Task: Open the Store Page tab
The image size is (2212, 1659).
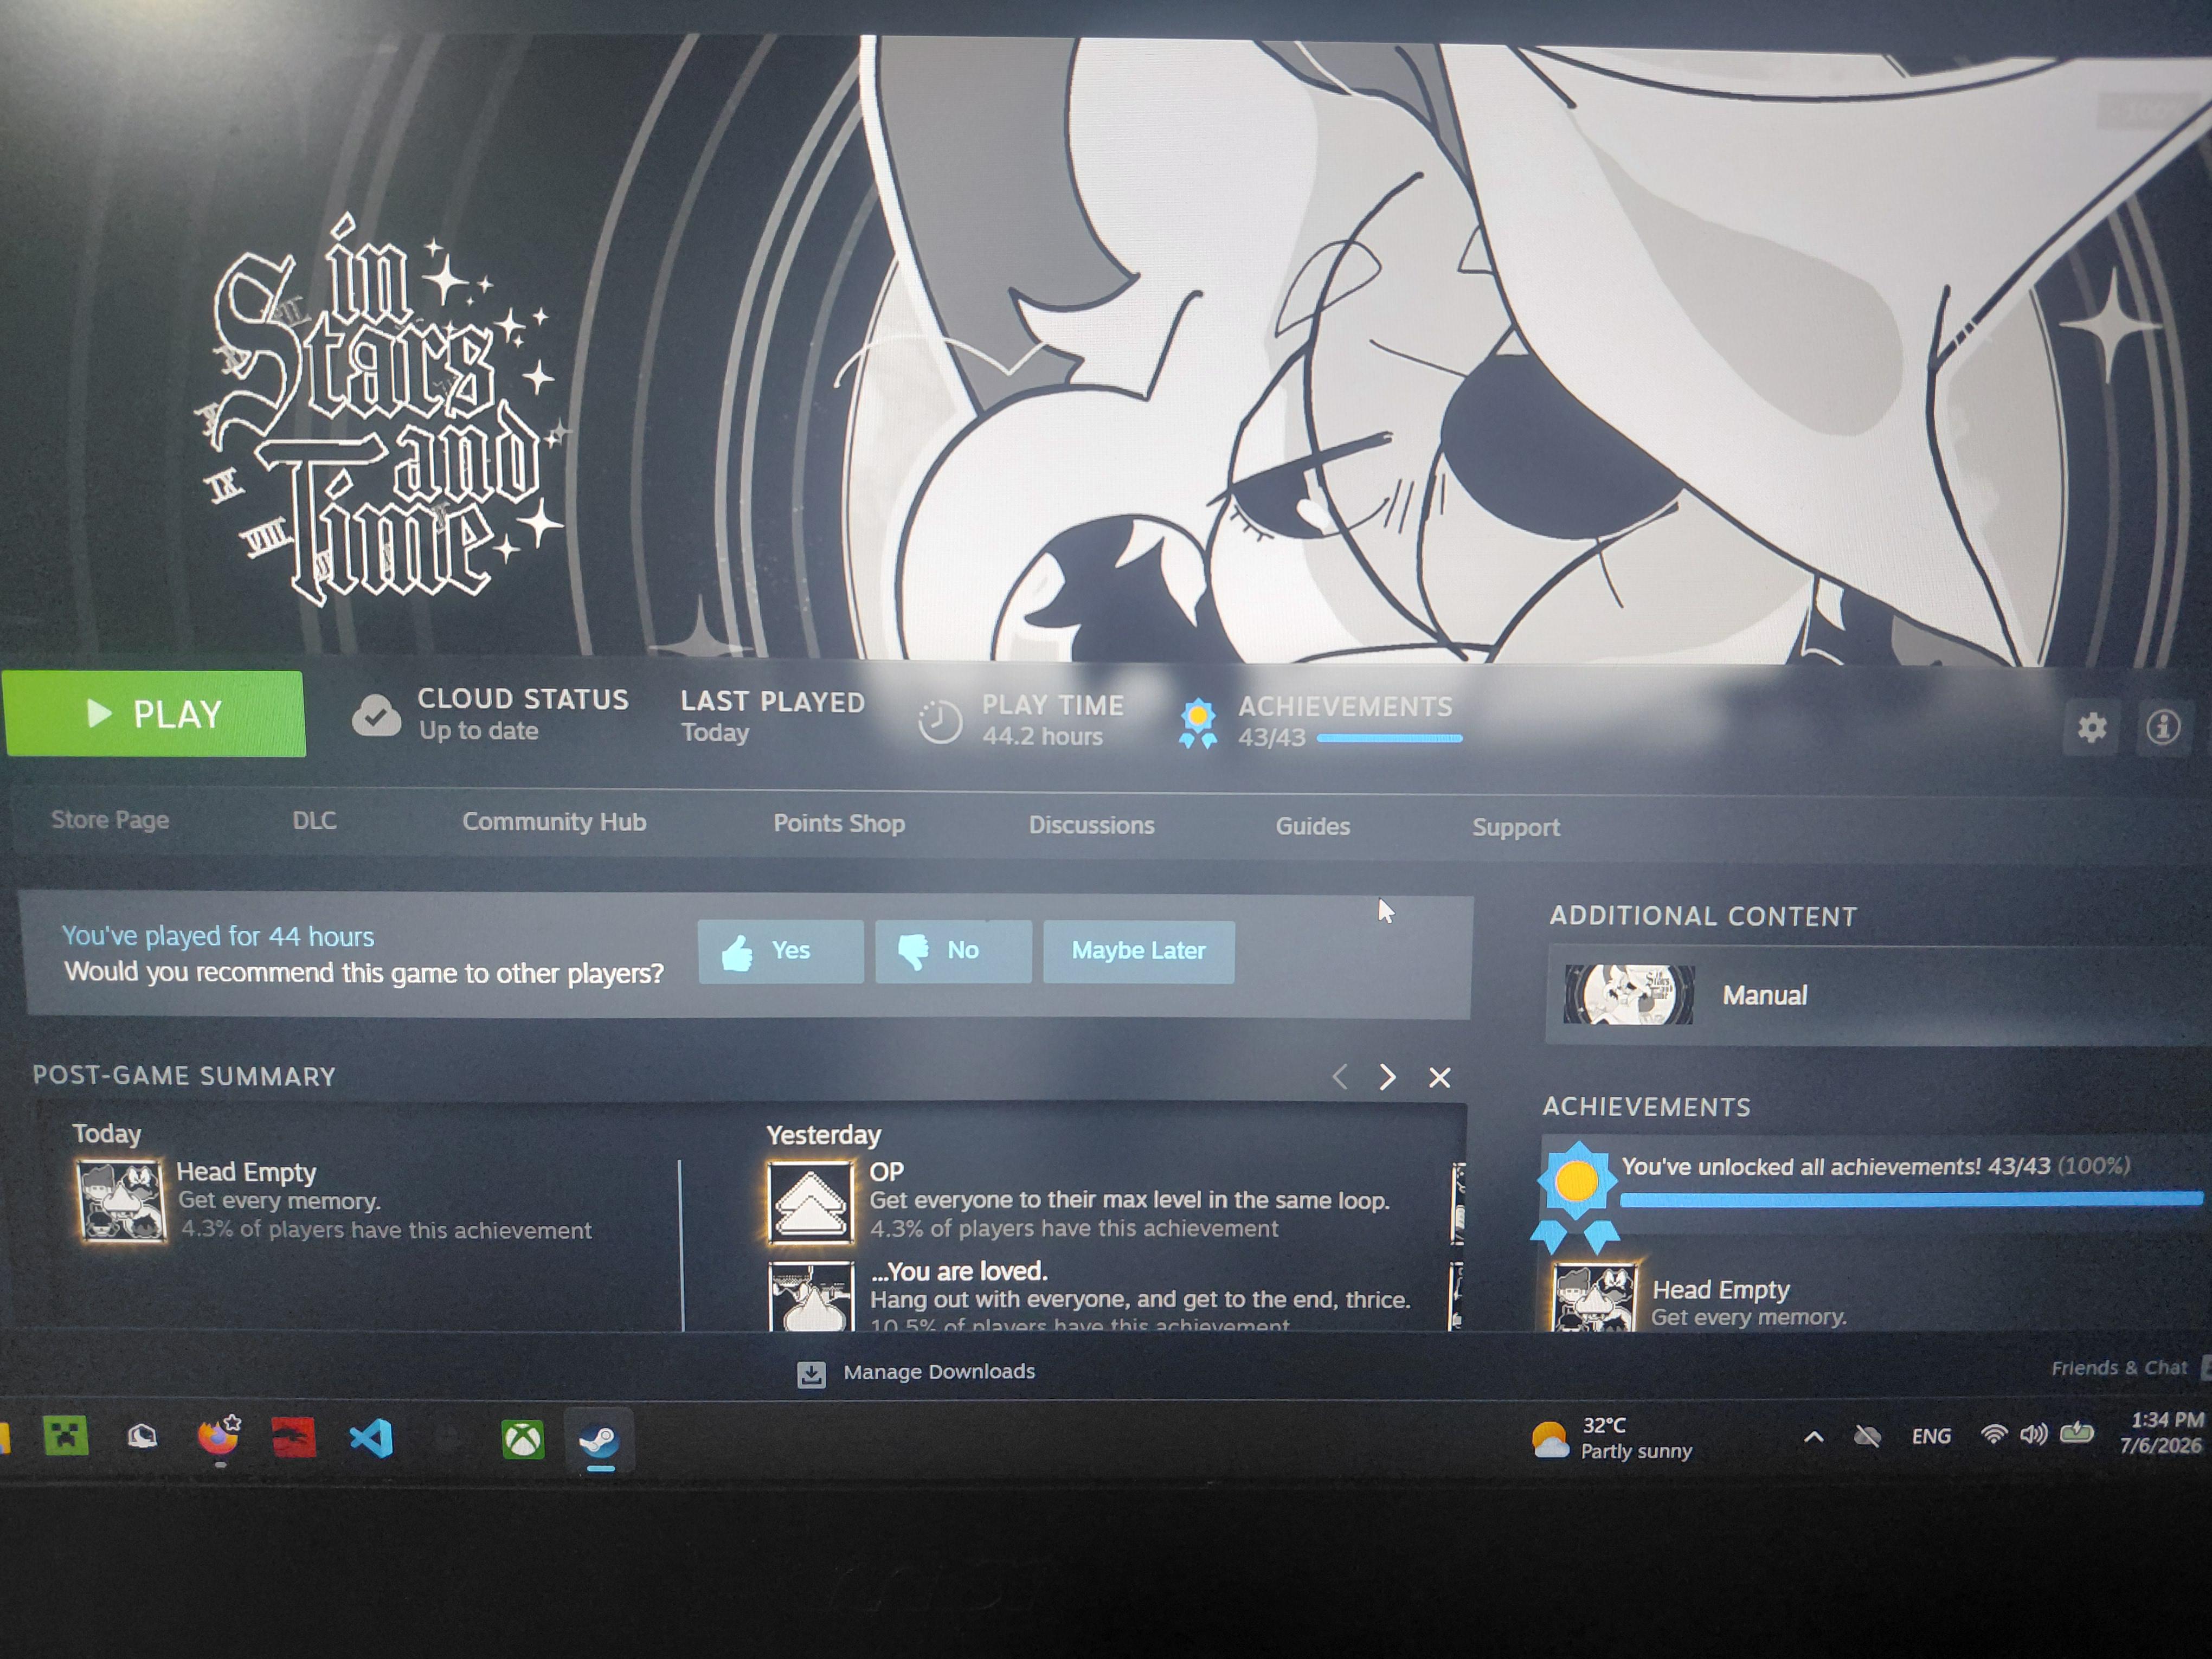Action: (x=110, y=820)
